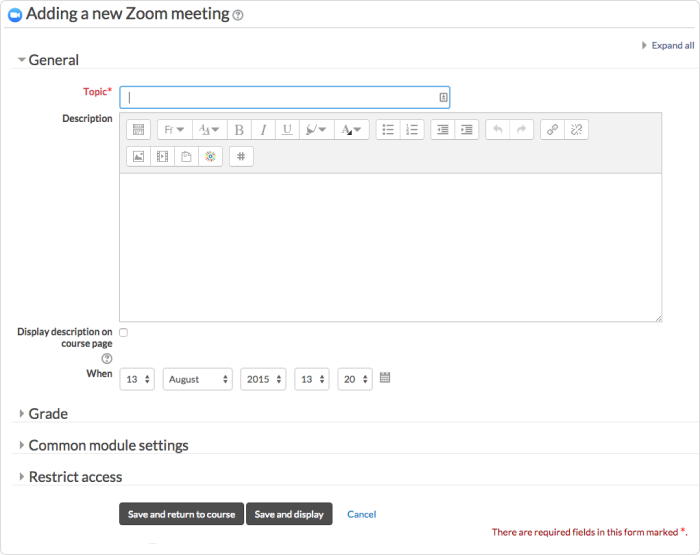This screenshot has height=555, width=700.
Task: Grab the description editor resize handle
Action: click(658, 318)
